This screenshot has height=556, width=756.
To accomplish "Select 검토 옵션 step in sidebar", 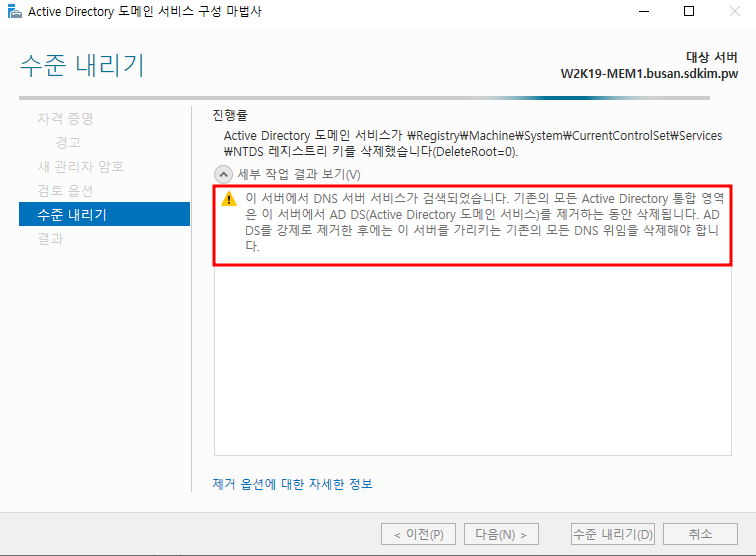I will point(66,190).
